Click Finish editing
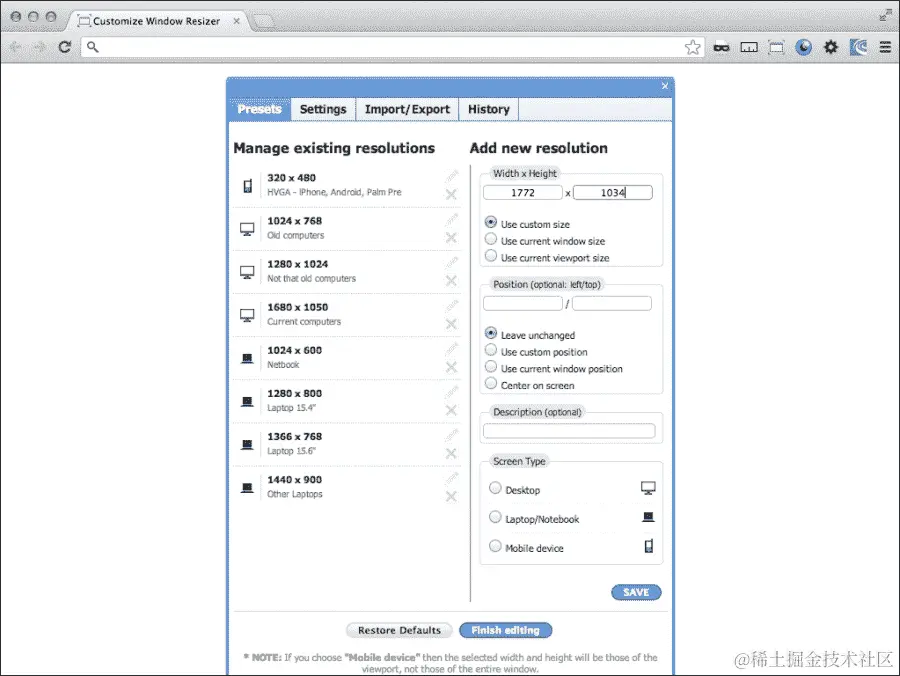The height and width of the screenshot is (676, 900). pyautogui.click(x=506, y=630)
